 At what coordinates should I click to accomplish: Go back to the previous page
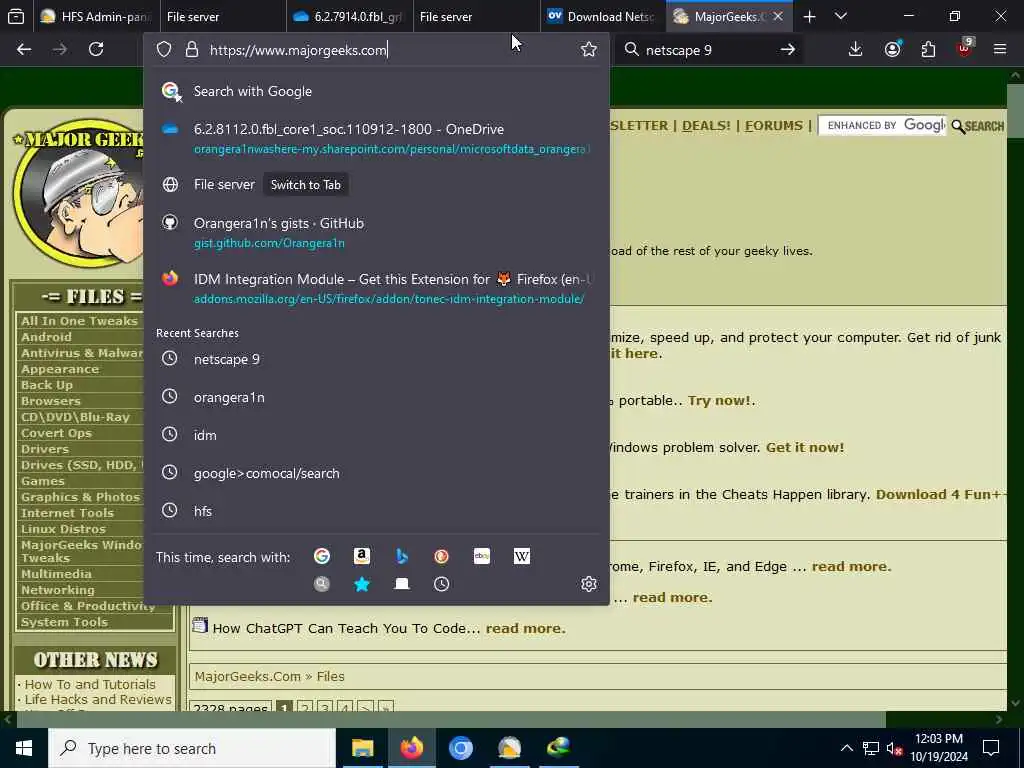(x=24, y=49)
